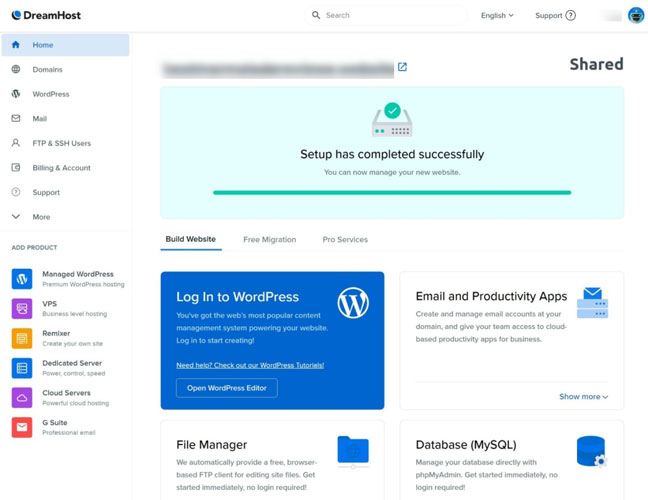This screenshot has height=500, width=648.
Task: Click the Home sidebar label
Action: pos(43,45)
